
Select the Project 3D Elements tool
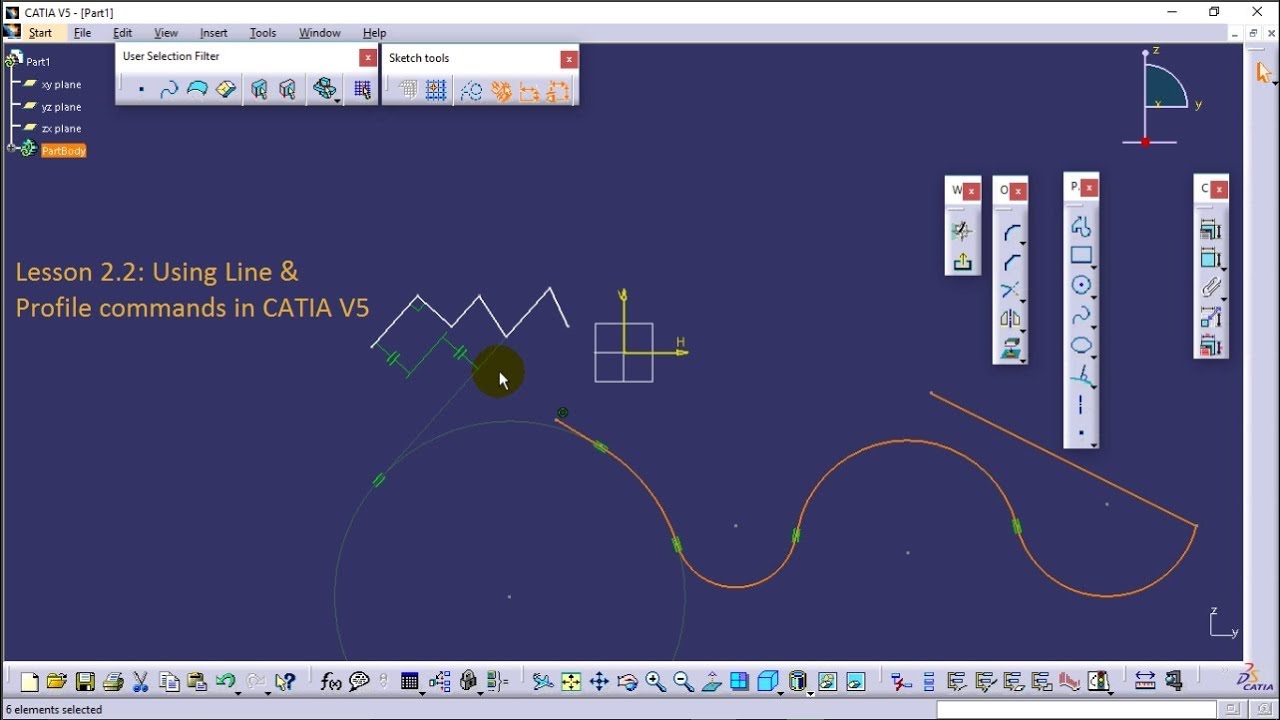(1011, 349)
